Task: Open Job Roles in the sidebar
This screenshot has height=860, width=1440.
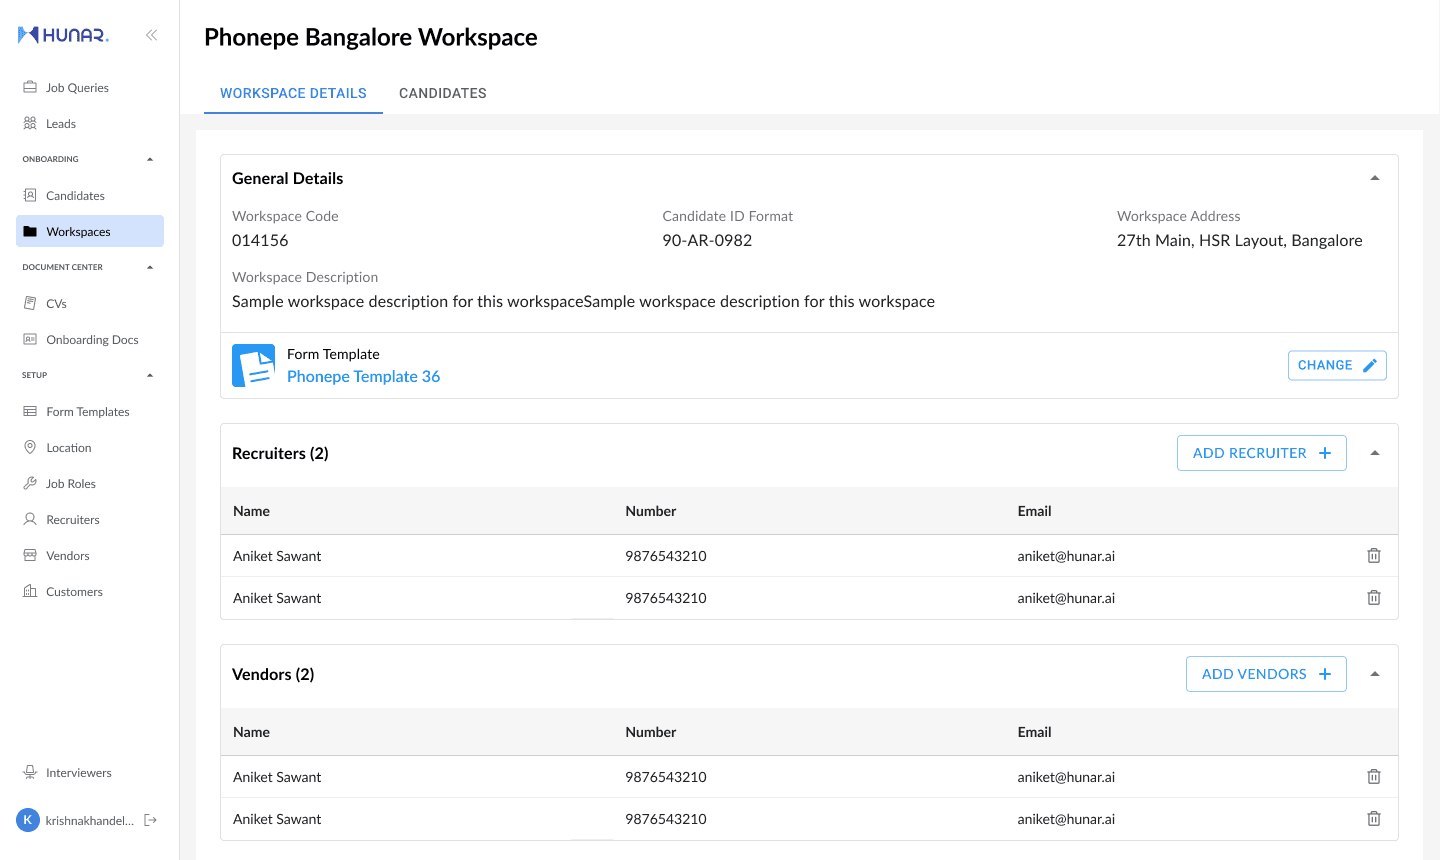Action: tap(90, 484)
